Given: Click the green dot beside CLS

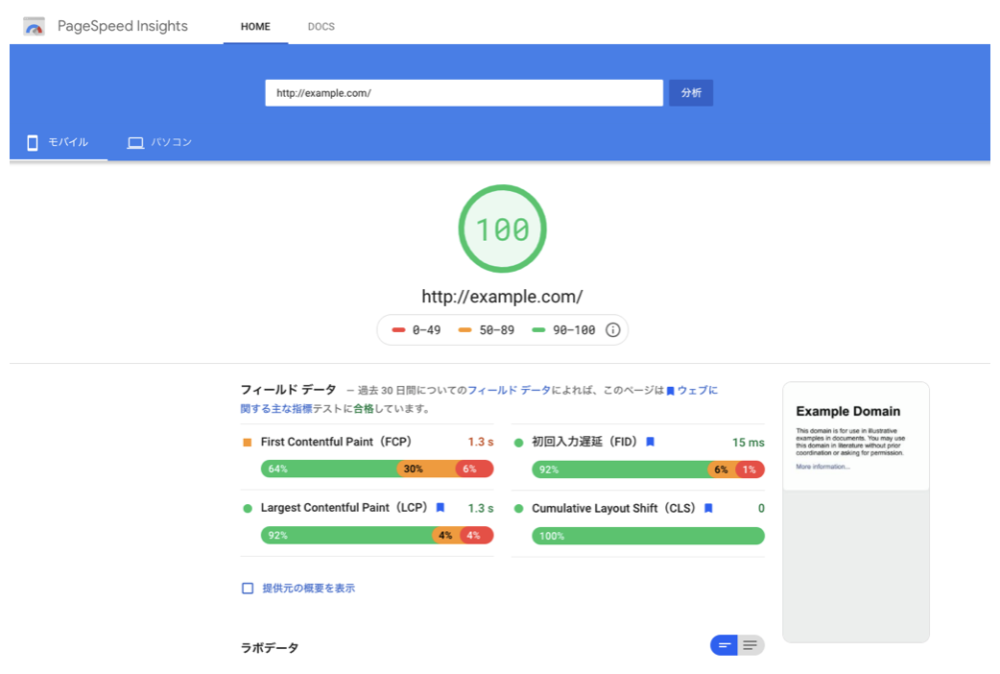Looking at the screenshot, I should [x=518, y=508].
